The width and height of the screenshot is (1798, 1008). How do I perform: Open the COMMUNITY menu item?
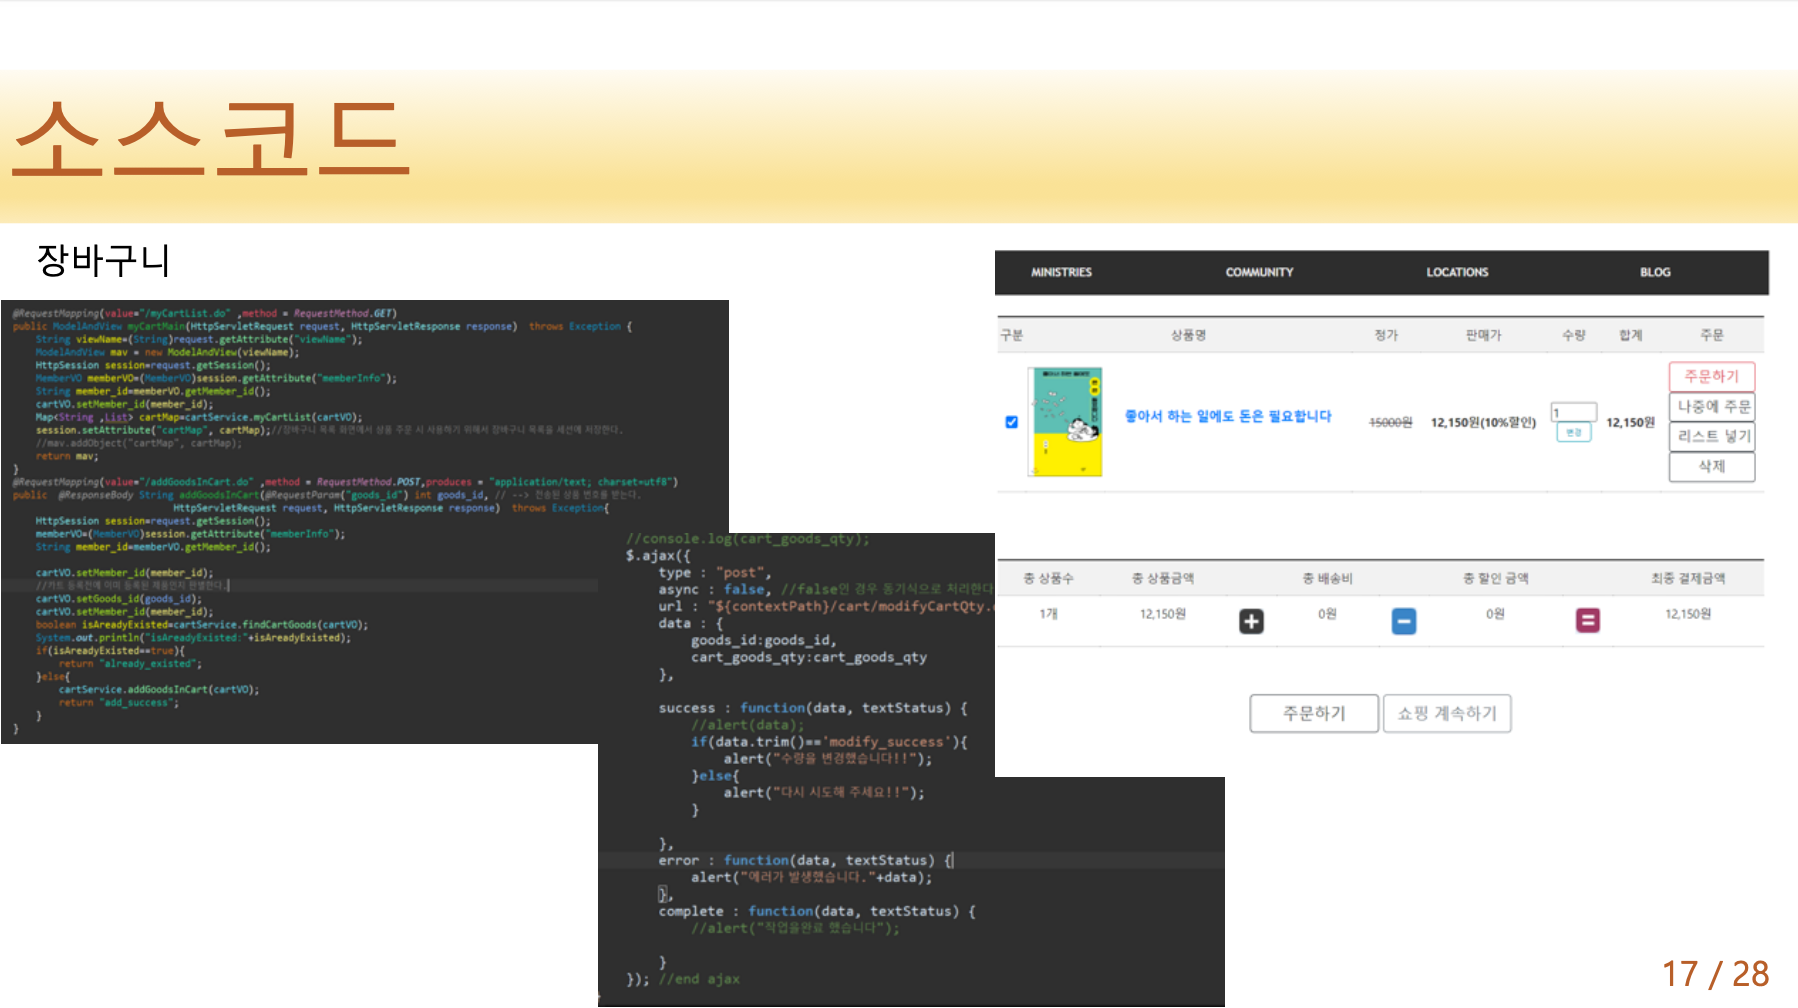click(x=1259, y=272)
